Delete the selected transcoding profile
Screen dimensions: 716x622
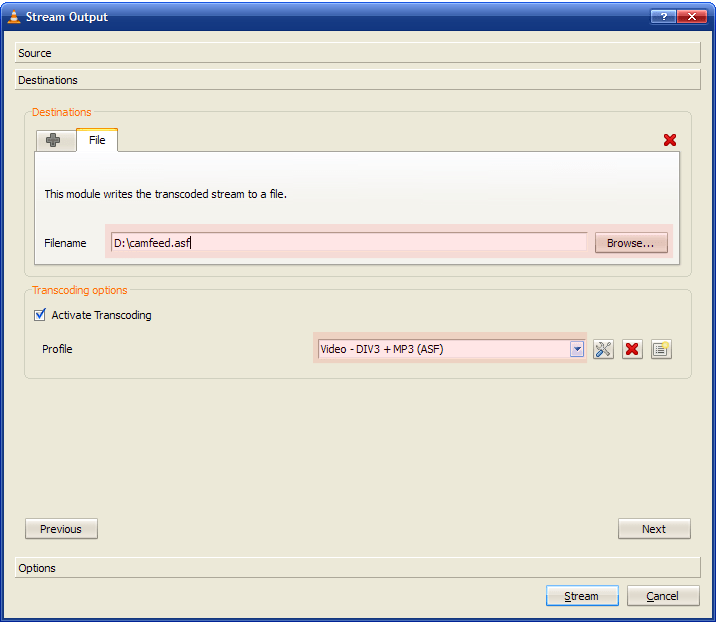632,349
